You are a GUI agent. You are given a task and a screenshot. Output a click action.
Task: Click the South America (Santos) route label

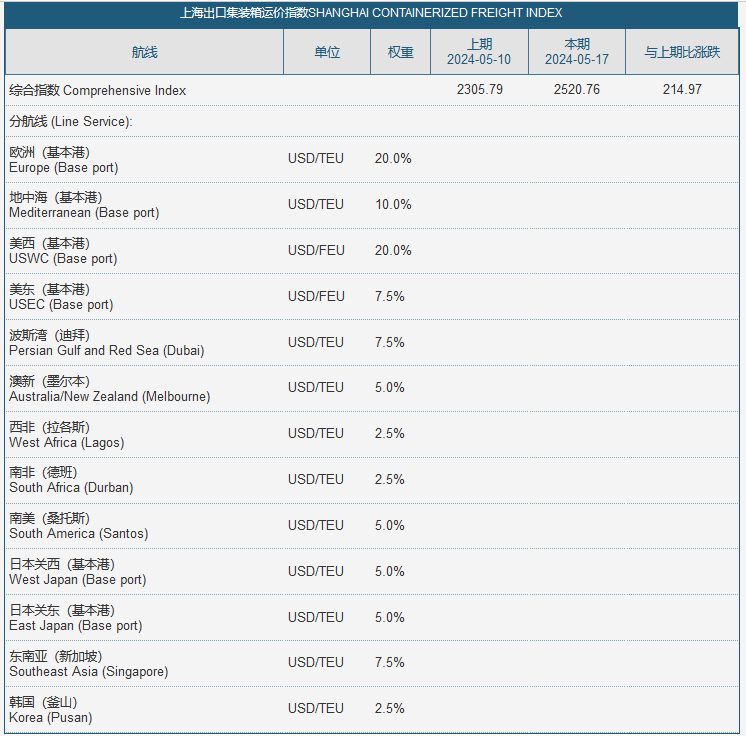[x=79, y=526]
